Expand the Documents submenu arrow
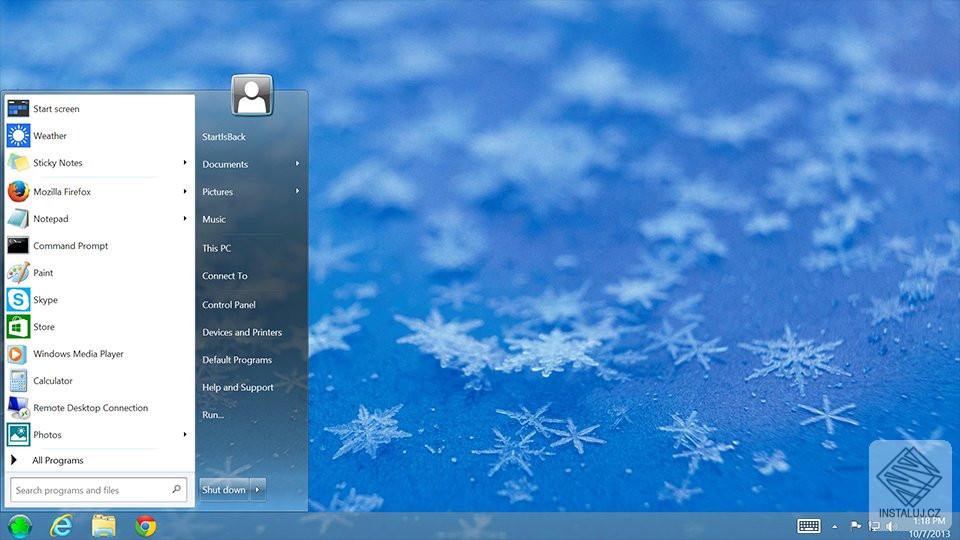960x540 pixels. (x=297, y=163)
